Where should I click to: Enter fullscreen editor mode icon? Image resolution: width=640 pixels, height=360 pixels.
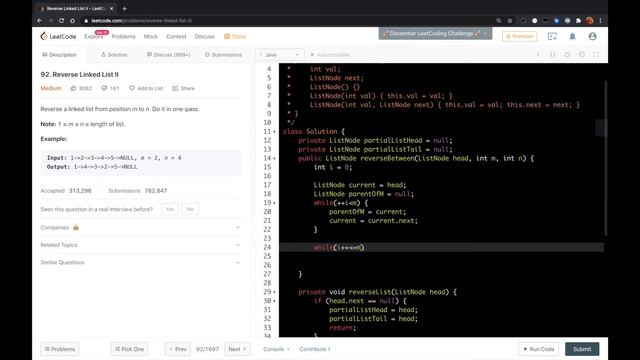tap(596, 54)
